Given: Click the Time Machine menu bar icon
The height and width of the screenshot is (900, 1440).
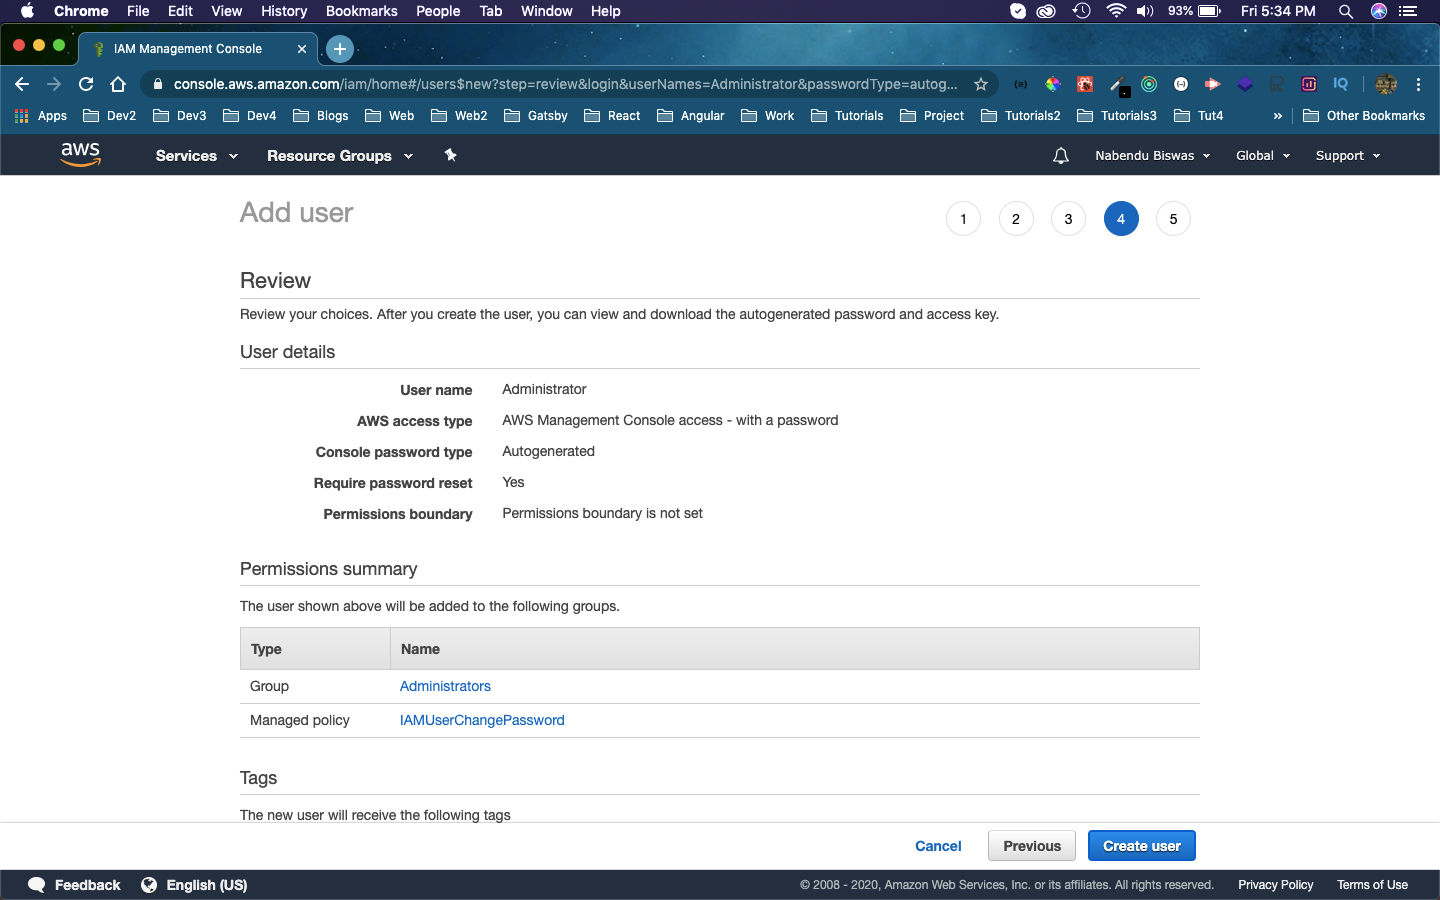Looking at the screenshot, I should pos(1081,11).
